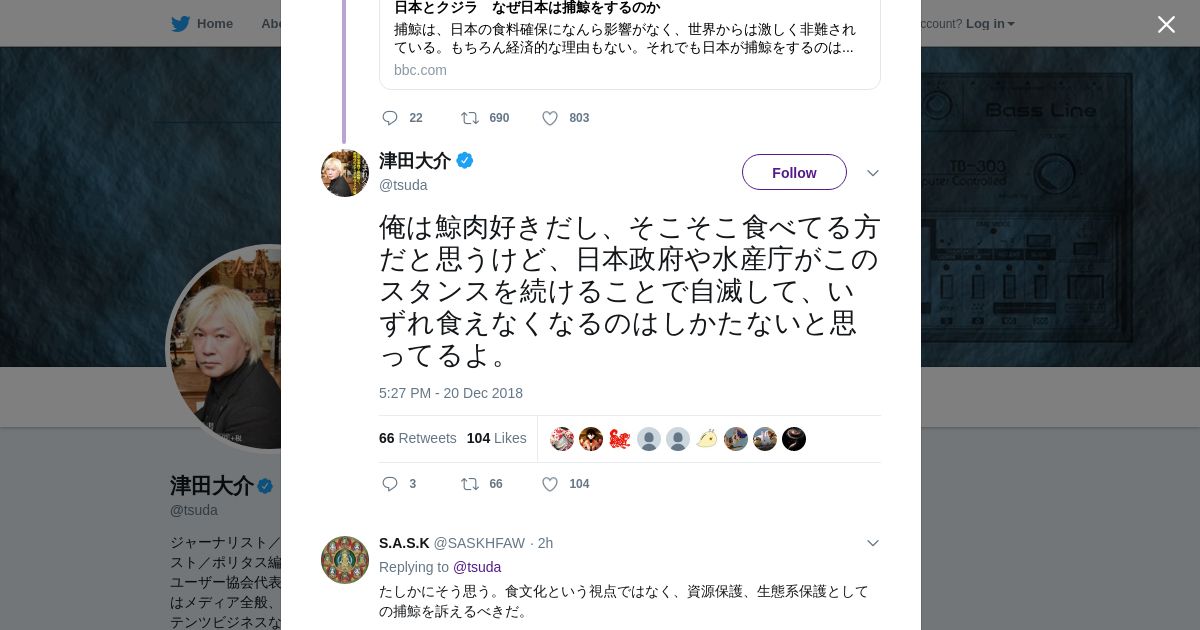Follow the @tsuda account
Viewport: 1200px width, 630px height.
click(794, 172)
